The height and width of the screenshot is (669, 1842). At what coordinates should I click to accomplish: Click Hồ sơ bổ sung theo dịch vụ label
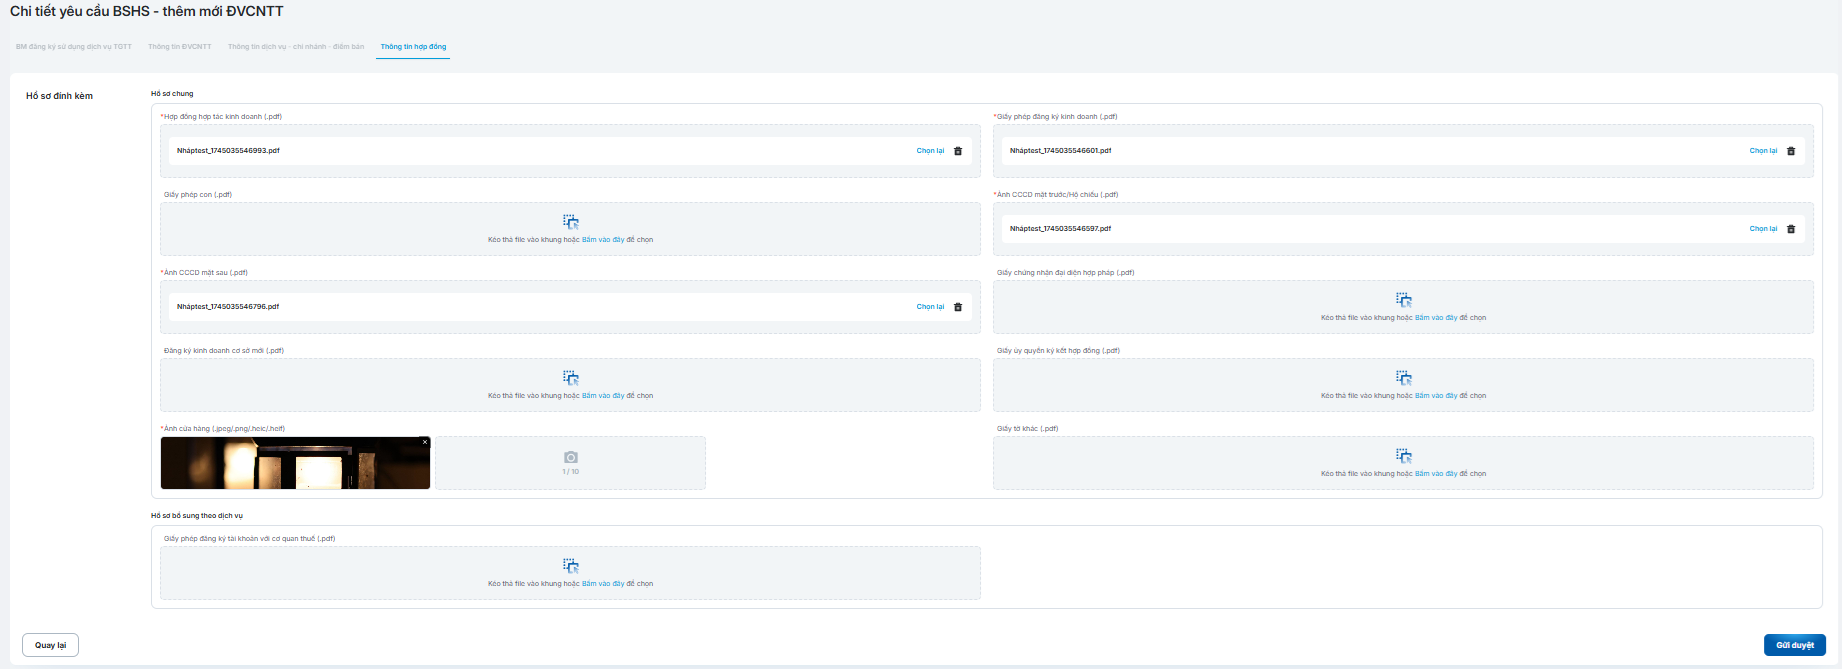(197, 516)
